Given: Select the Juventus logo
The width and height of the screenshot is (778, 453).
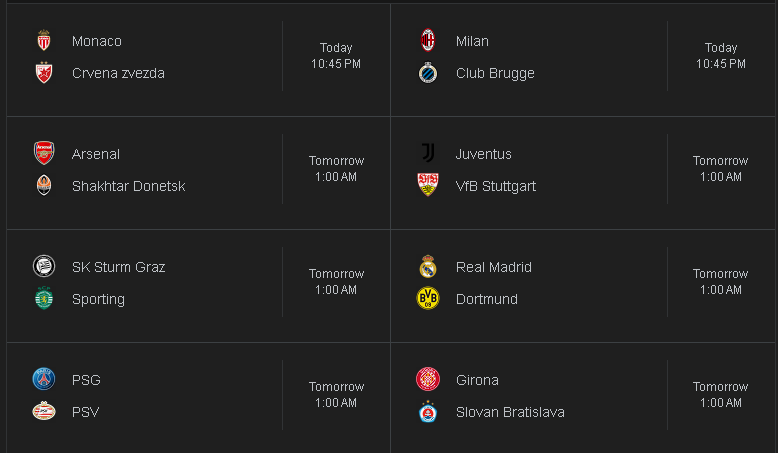Looking at the screenshot, I should (x=428, y=153).
